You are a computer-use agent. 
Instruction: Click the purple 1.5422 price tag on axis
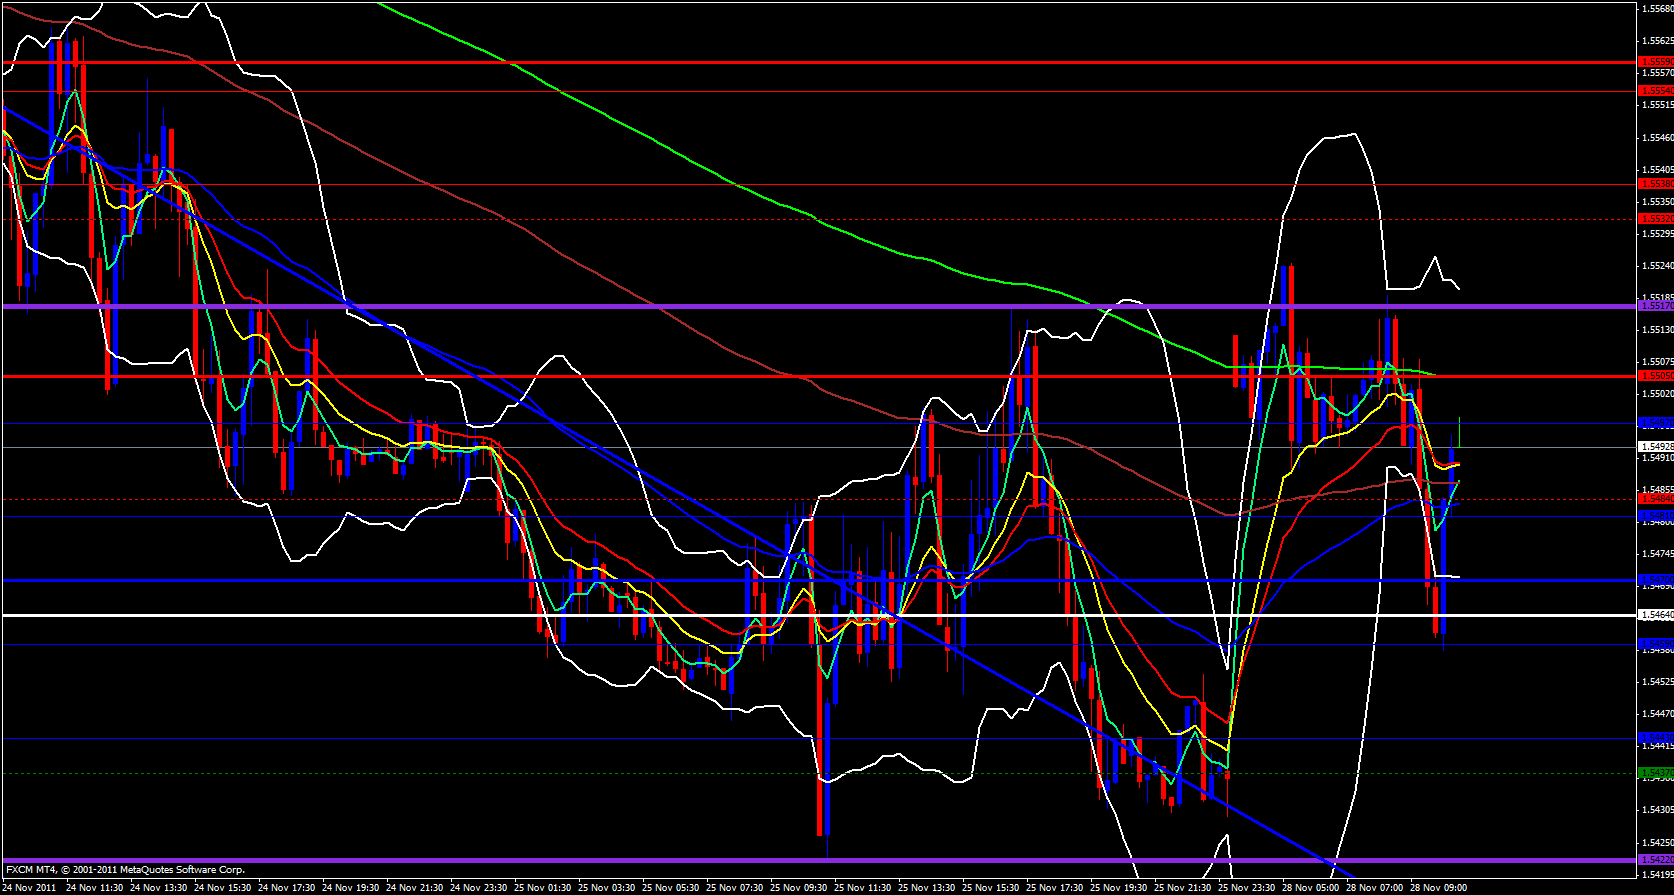pyautogui.click(x=1655, y=860)
